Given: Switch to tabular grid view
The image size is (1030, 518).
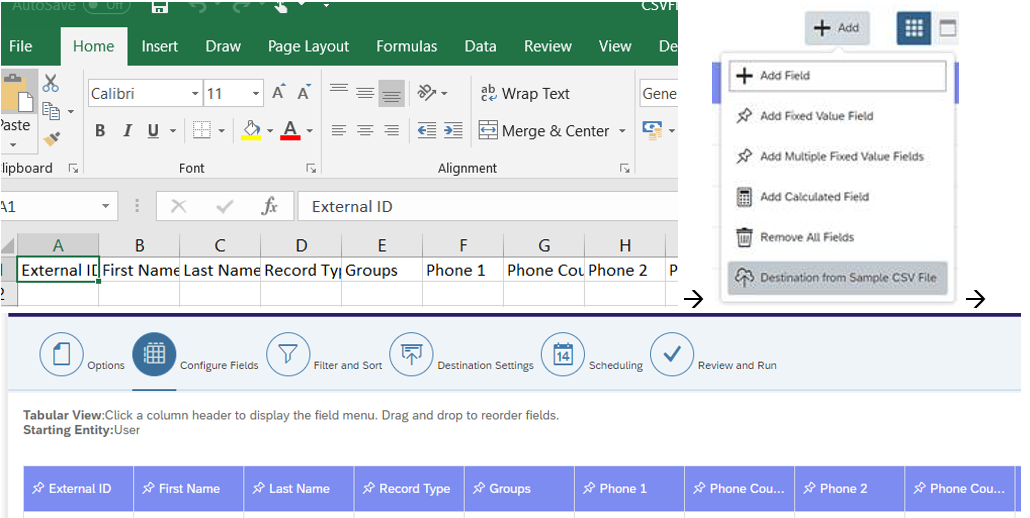Looking at the screenshot, I should tap(912, 28).
